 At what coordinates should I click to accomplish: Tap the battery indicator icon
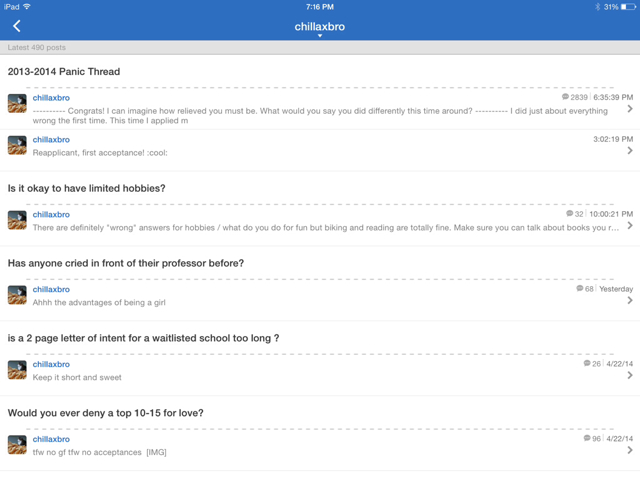[628, 7]
